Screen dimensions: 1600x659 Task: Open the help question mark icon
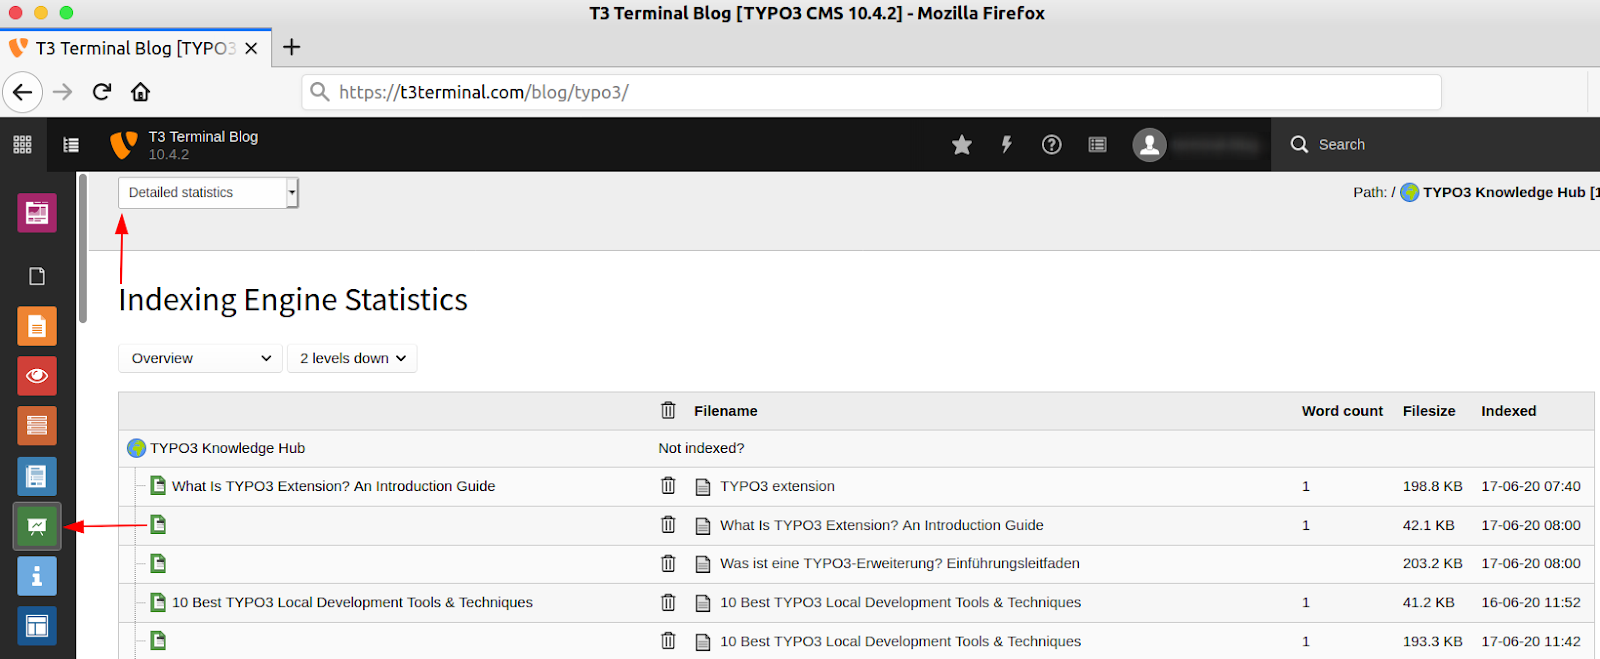tap(1052, 145)
